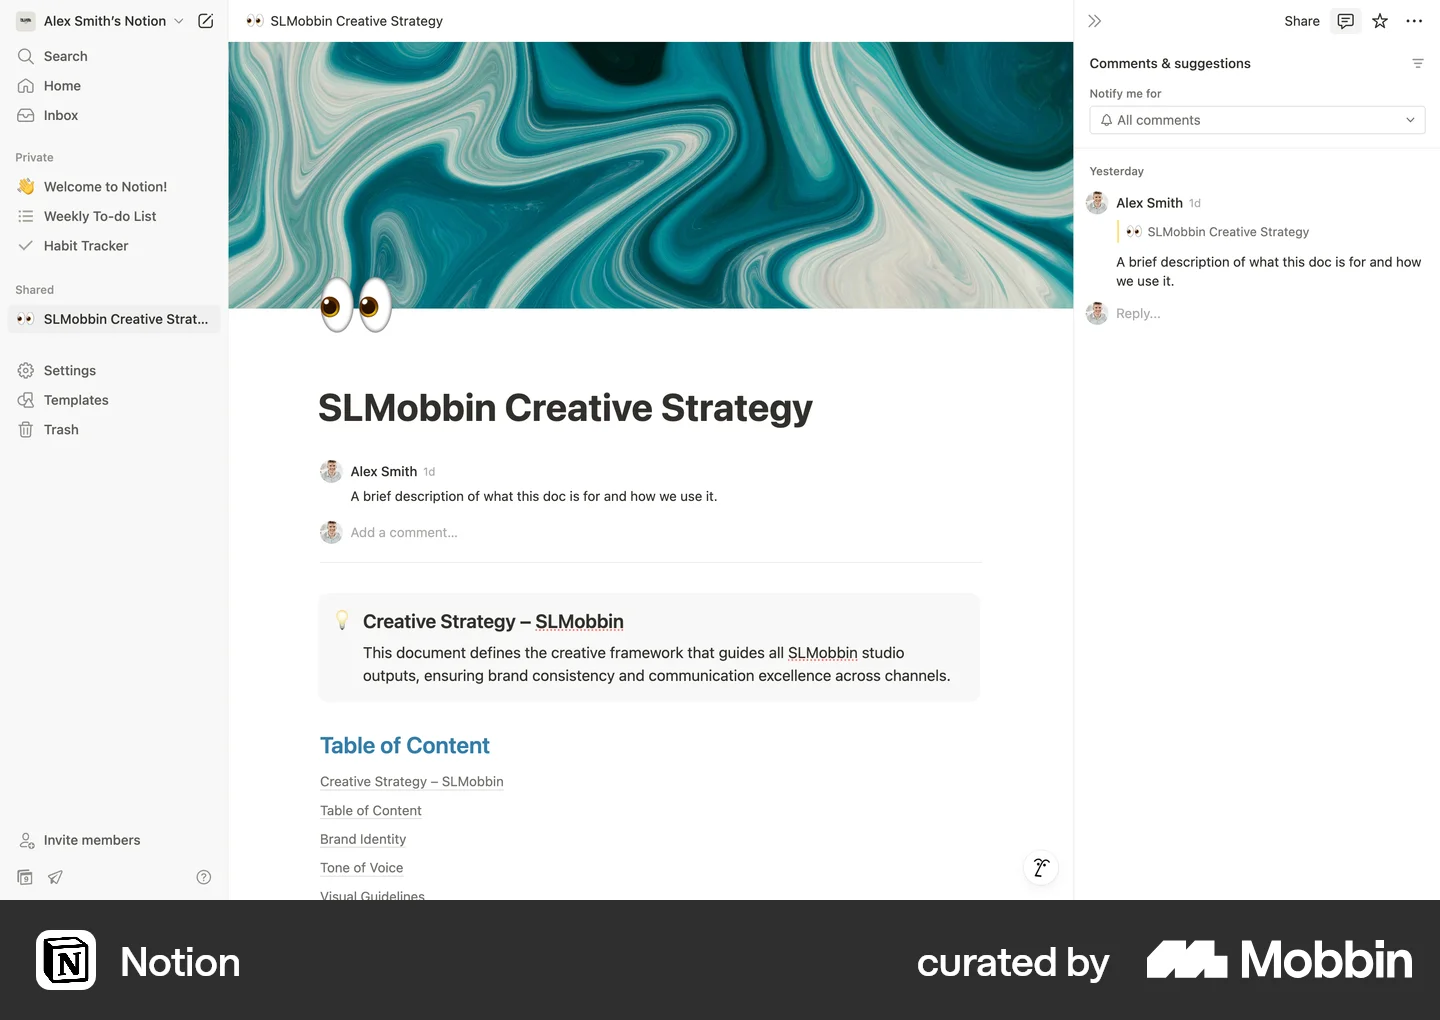Open comment filter options icon
The width and height of the screenshot is (1440, 1020).
pyautogui.click(x=1417, y=63)
